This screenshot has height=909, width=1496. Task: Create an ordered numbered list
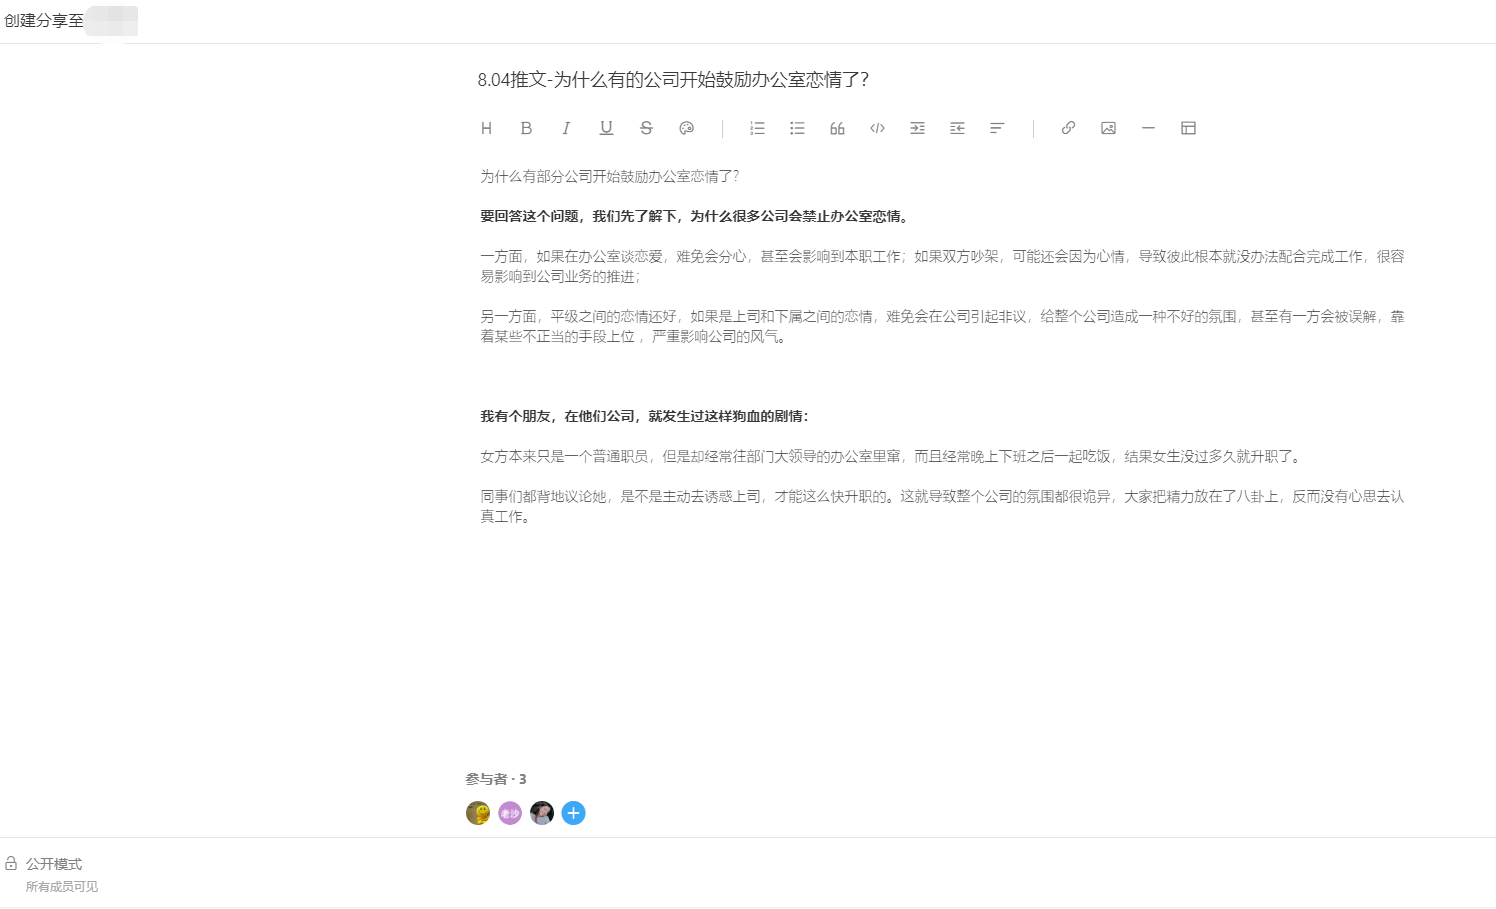click(757, 128)
